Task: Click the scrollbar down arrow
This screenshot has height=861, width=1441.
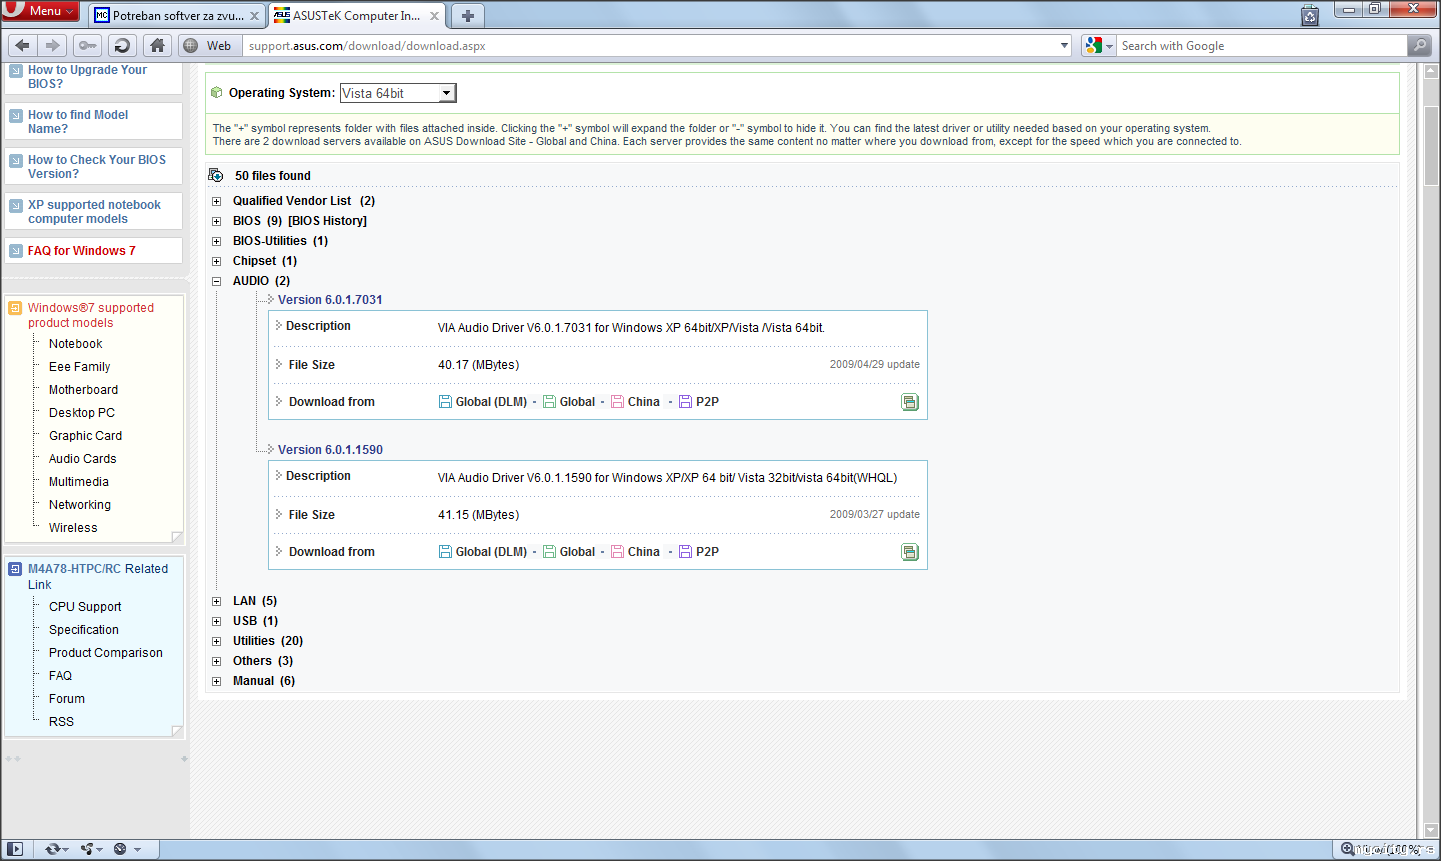Action: click(1431, 830)
